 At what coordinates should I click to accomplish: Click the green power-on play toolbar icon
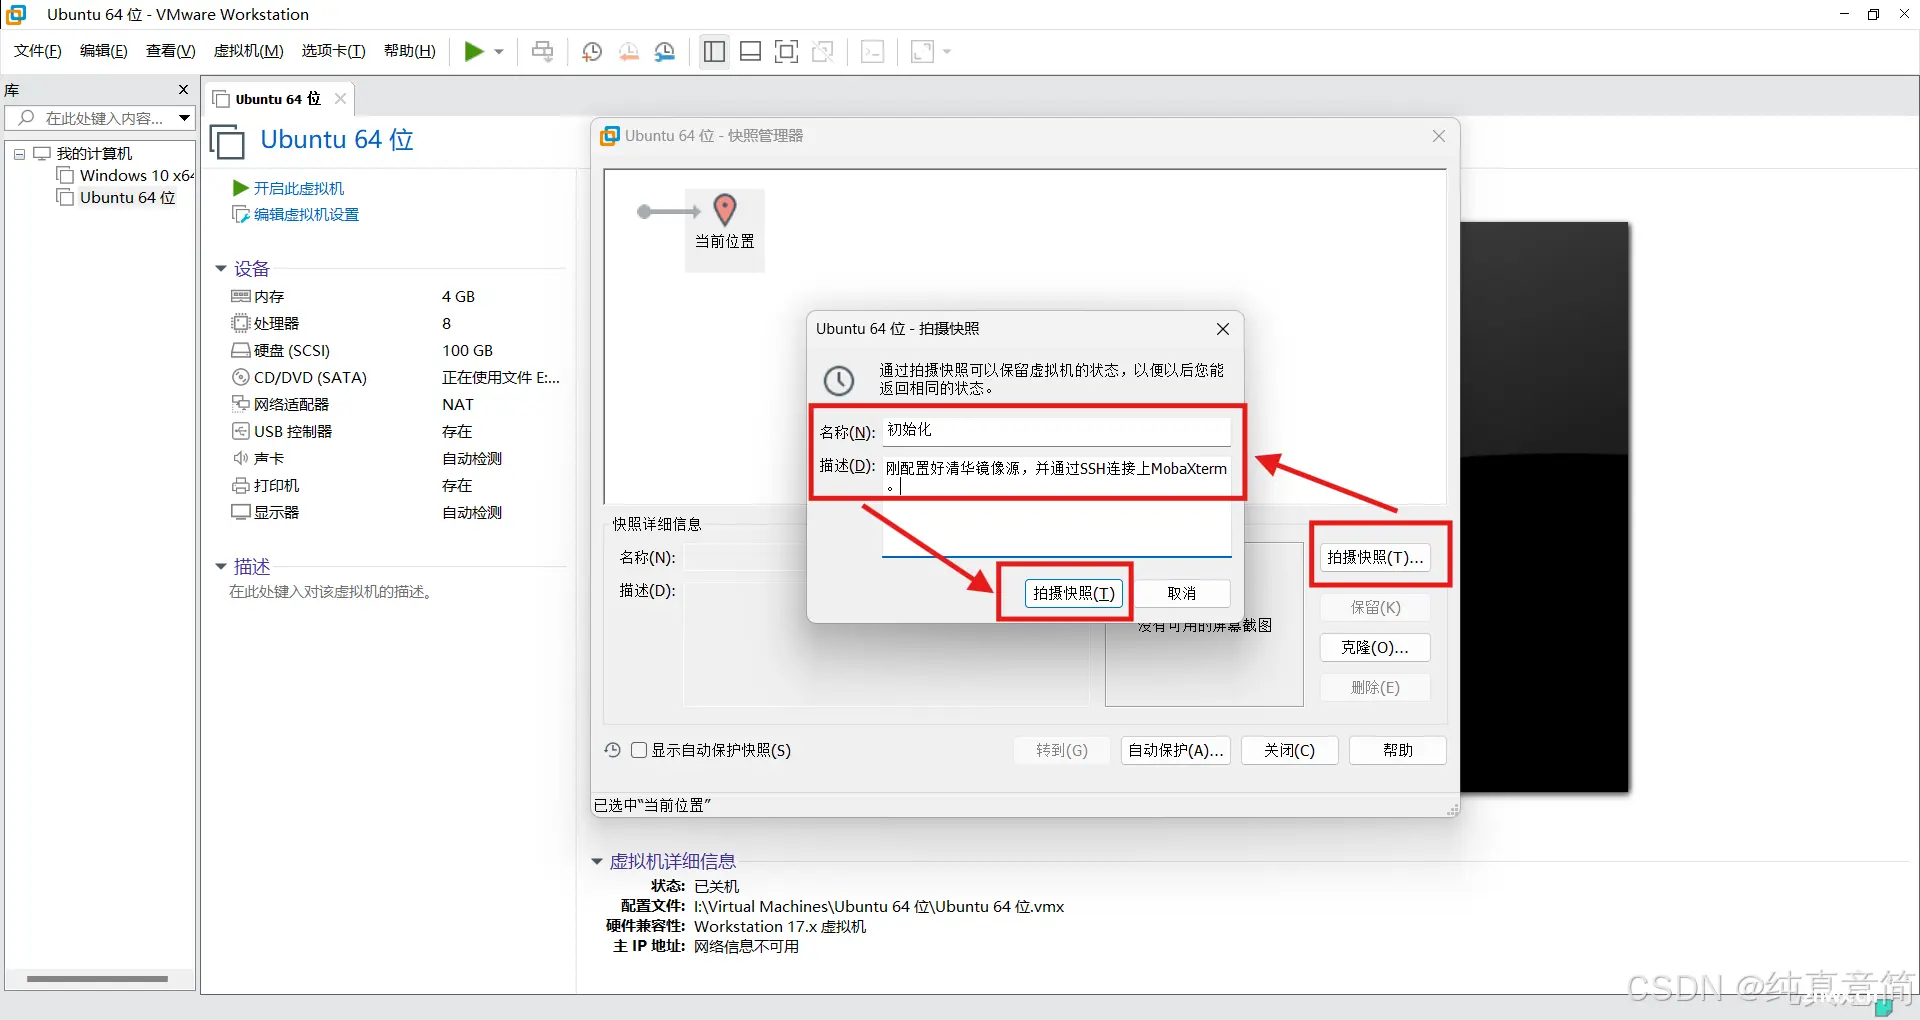point(474,52)
